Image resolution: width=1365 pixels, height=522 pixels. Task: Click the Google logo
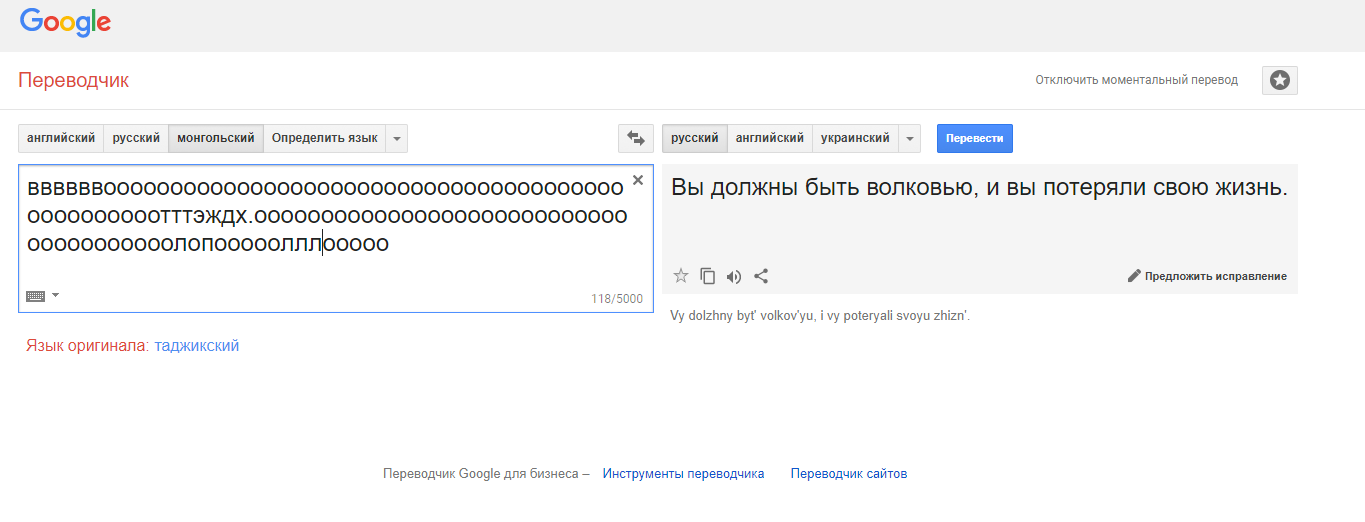pos(65,22)
